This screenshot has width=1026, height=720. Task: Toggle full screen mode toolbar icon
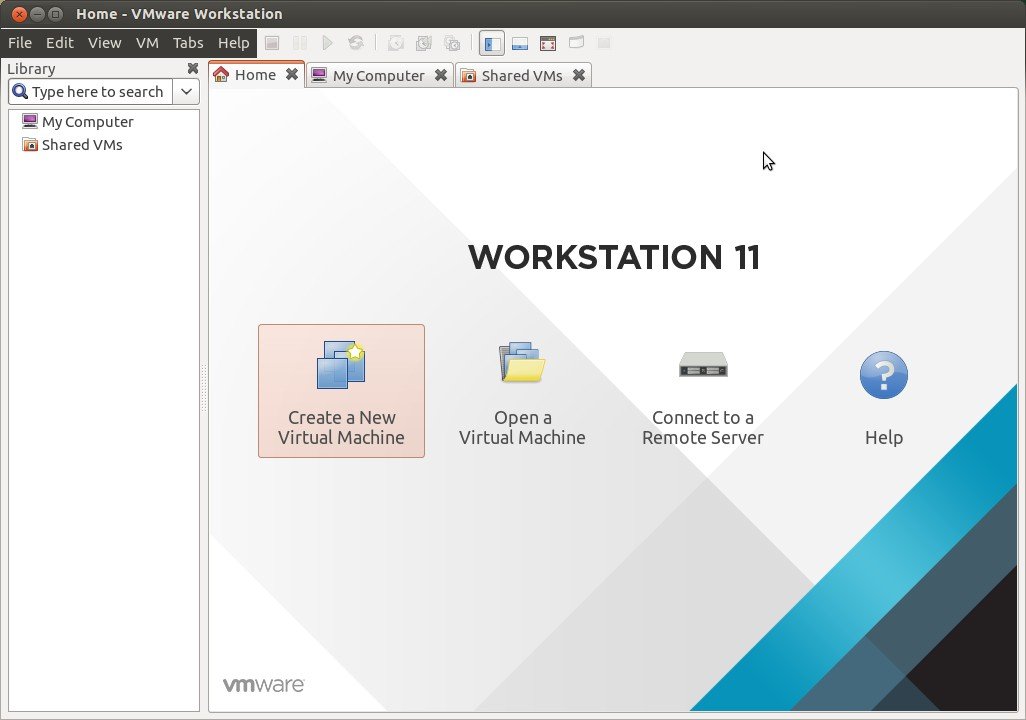tap(548, 43)
